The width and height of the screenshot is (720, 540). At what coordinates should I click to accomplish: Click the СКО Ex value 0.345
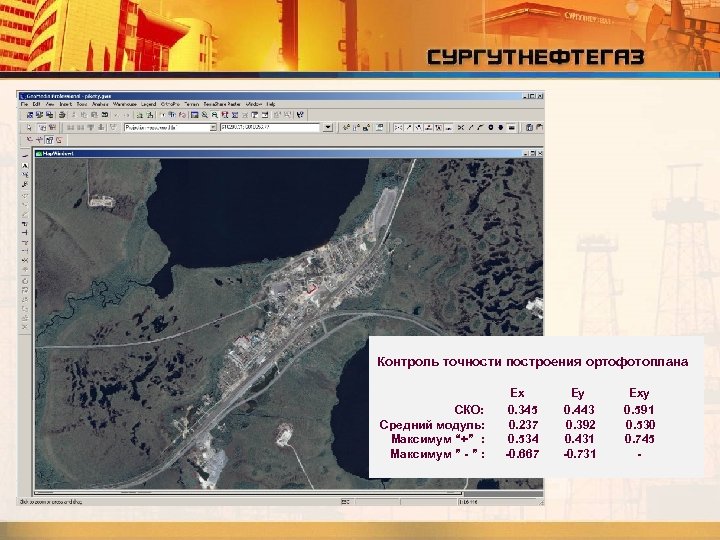click(x=523, y=410)
